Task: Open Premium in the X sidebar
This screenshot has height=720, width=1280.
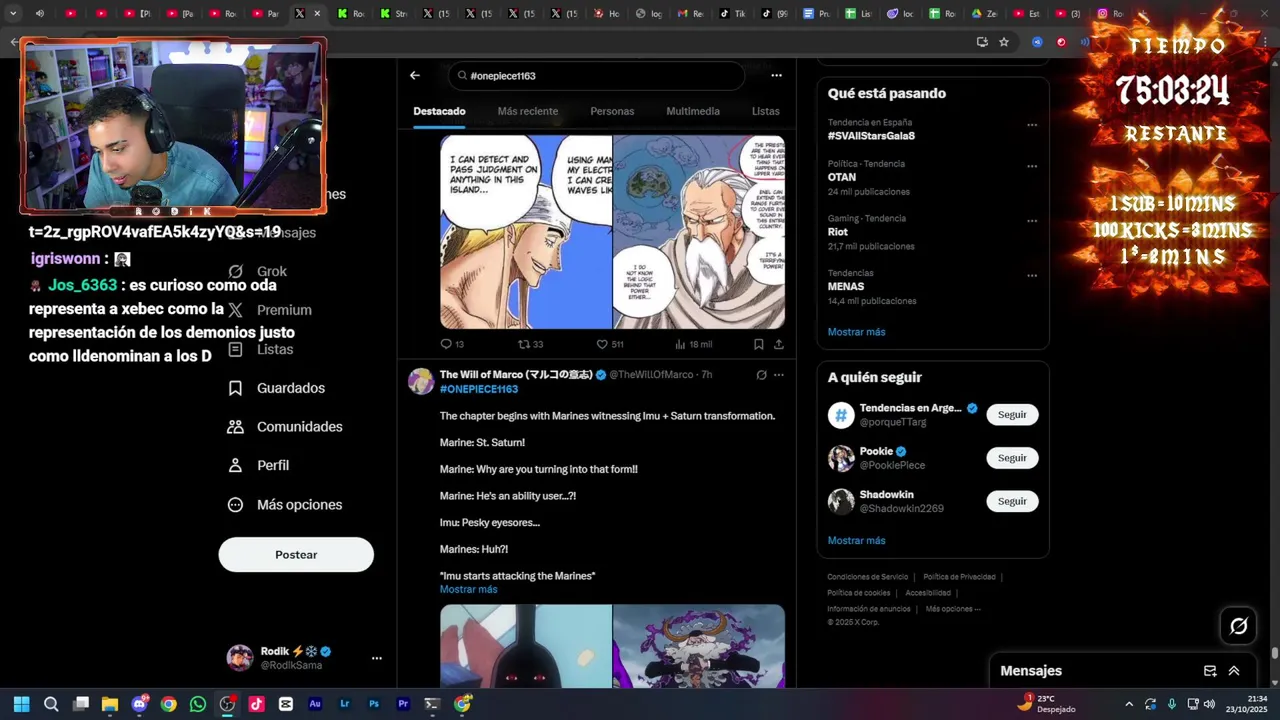Action: 270,310
